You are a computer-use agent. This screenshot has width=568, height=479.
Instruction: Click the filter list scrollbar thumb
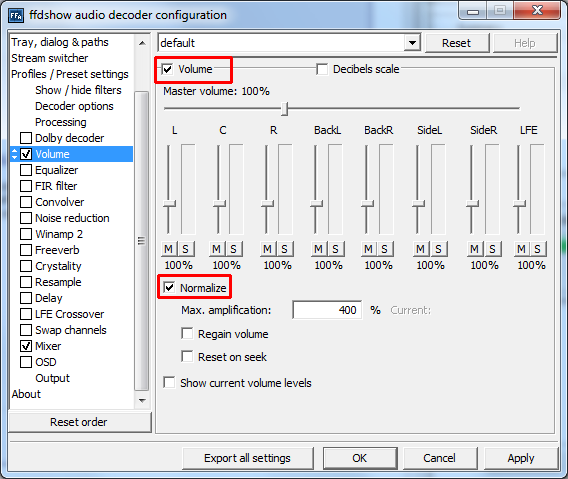click(x=142, y=241)
